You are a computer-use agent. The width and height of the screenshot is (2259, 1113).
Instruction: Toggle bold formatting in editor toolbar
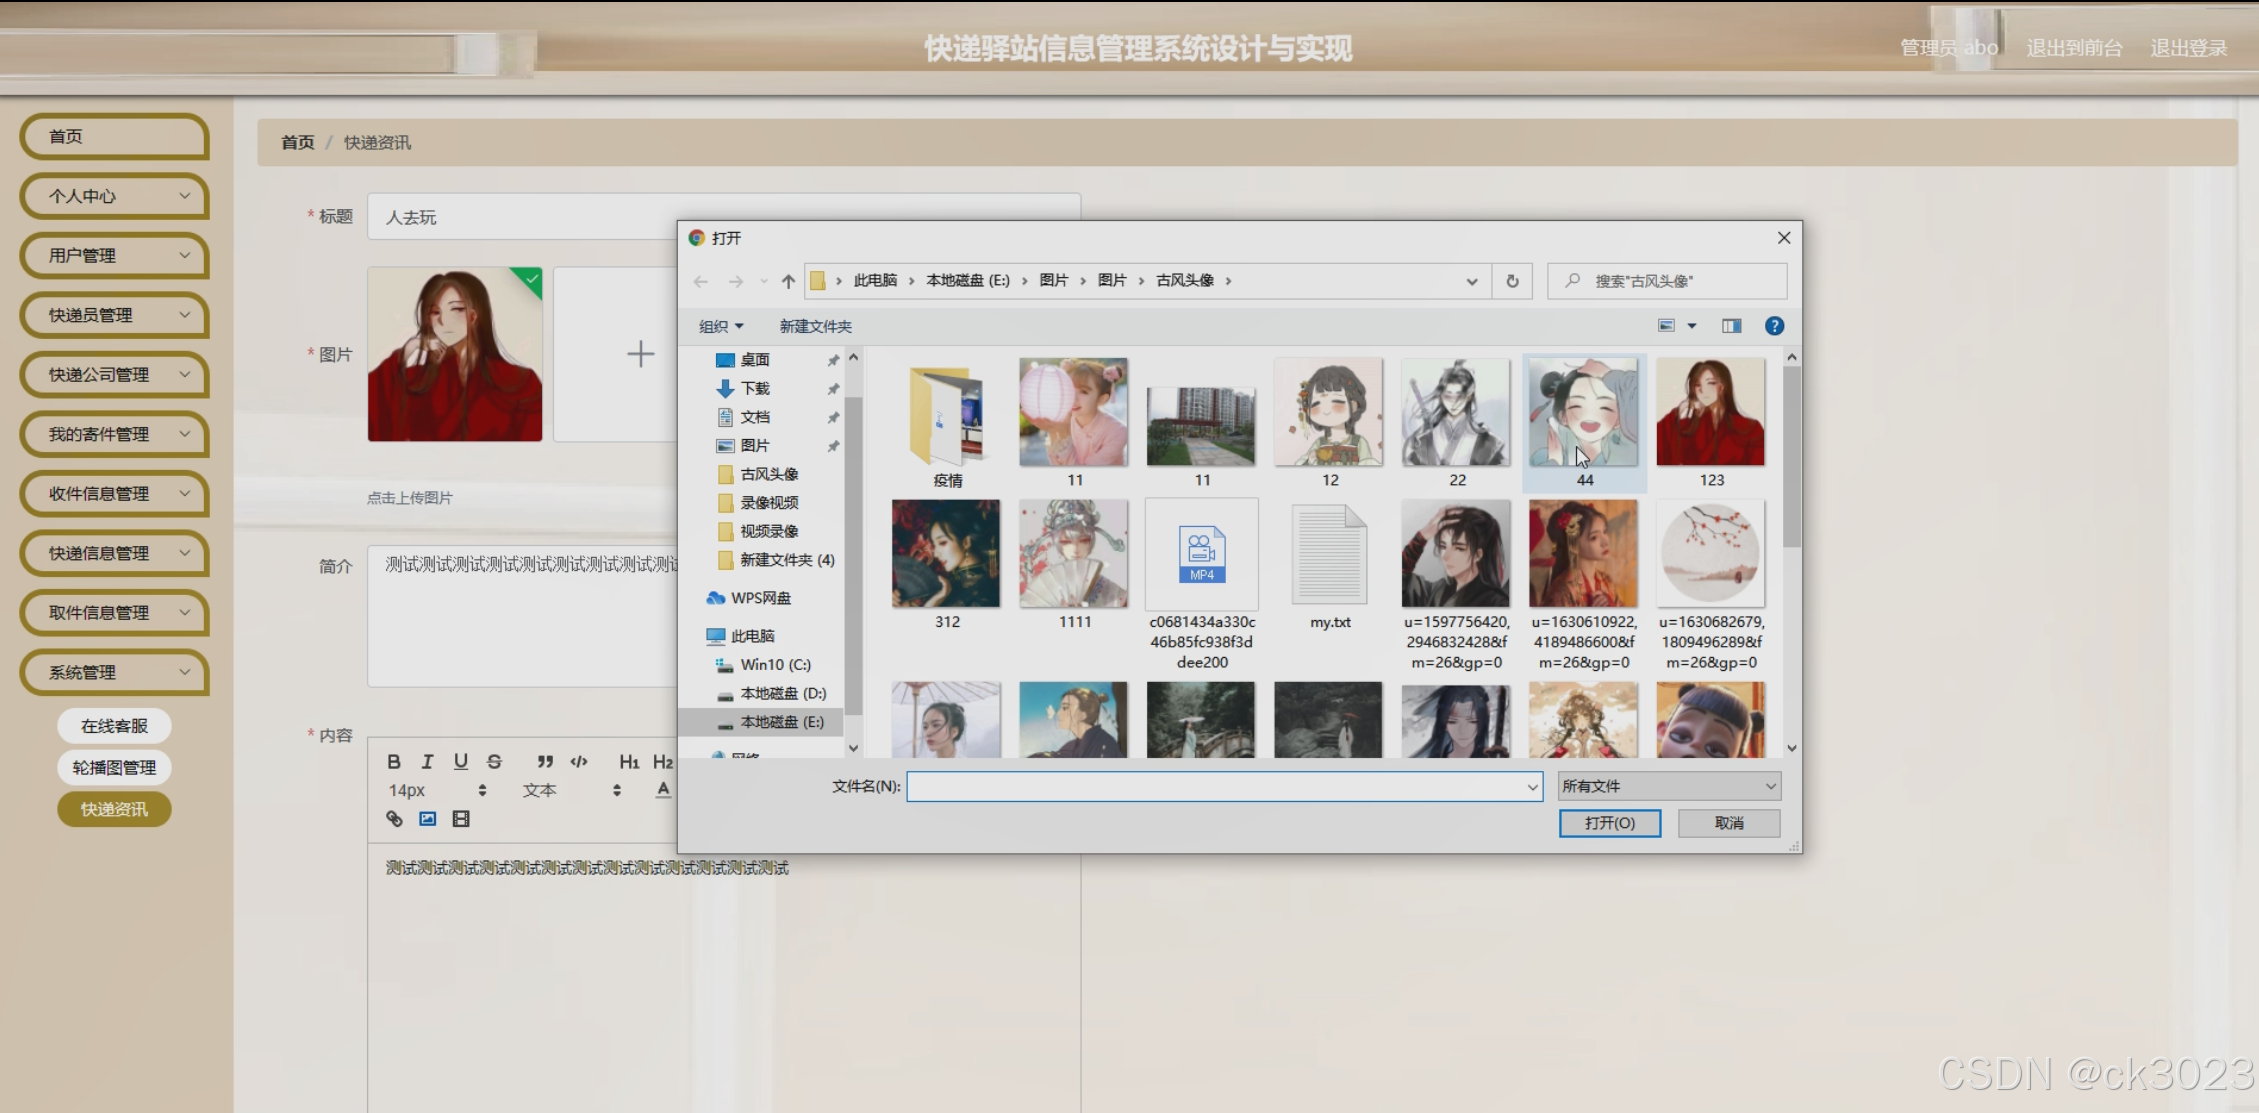point(394,761)
